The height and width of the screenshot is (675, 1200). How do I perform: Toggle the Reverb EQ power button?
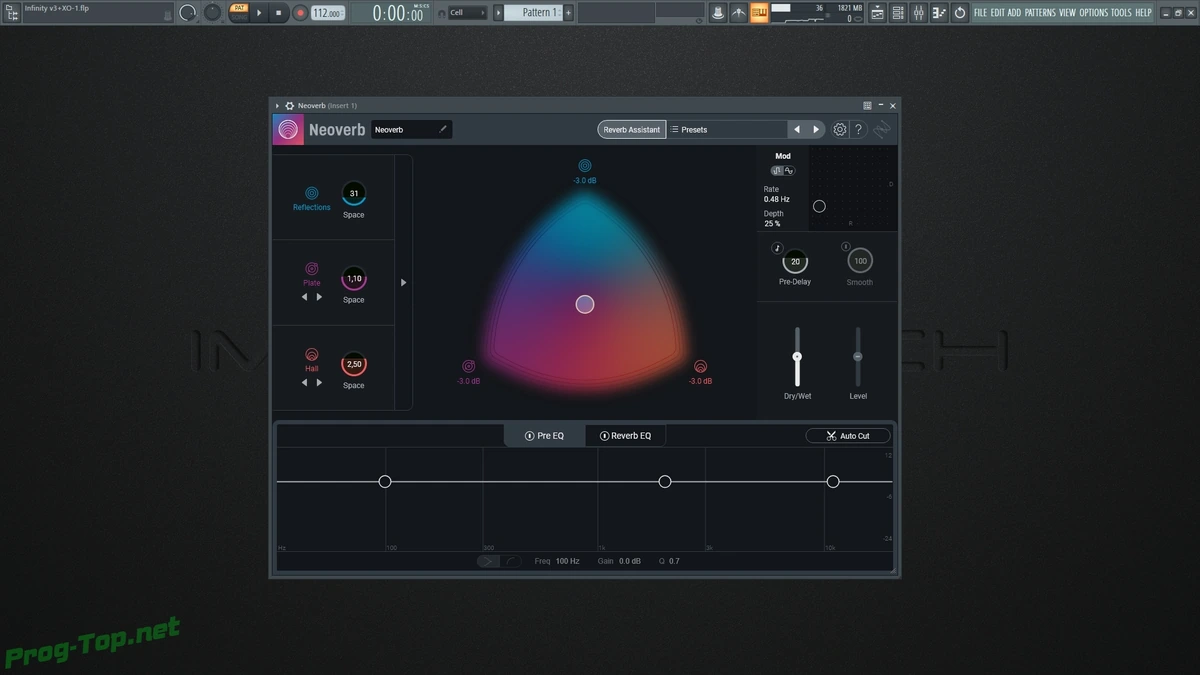tap(604, 436)
